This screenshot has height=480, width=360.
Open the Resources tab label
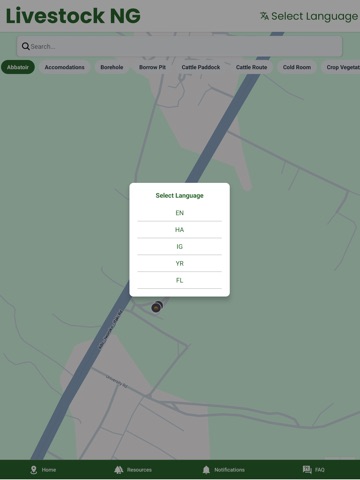(x=139, y=470)
